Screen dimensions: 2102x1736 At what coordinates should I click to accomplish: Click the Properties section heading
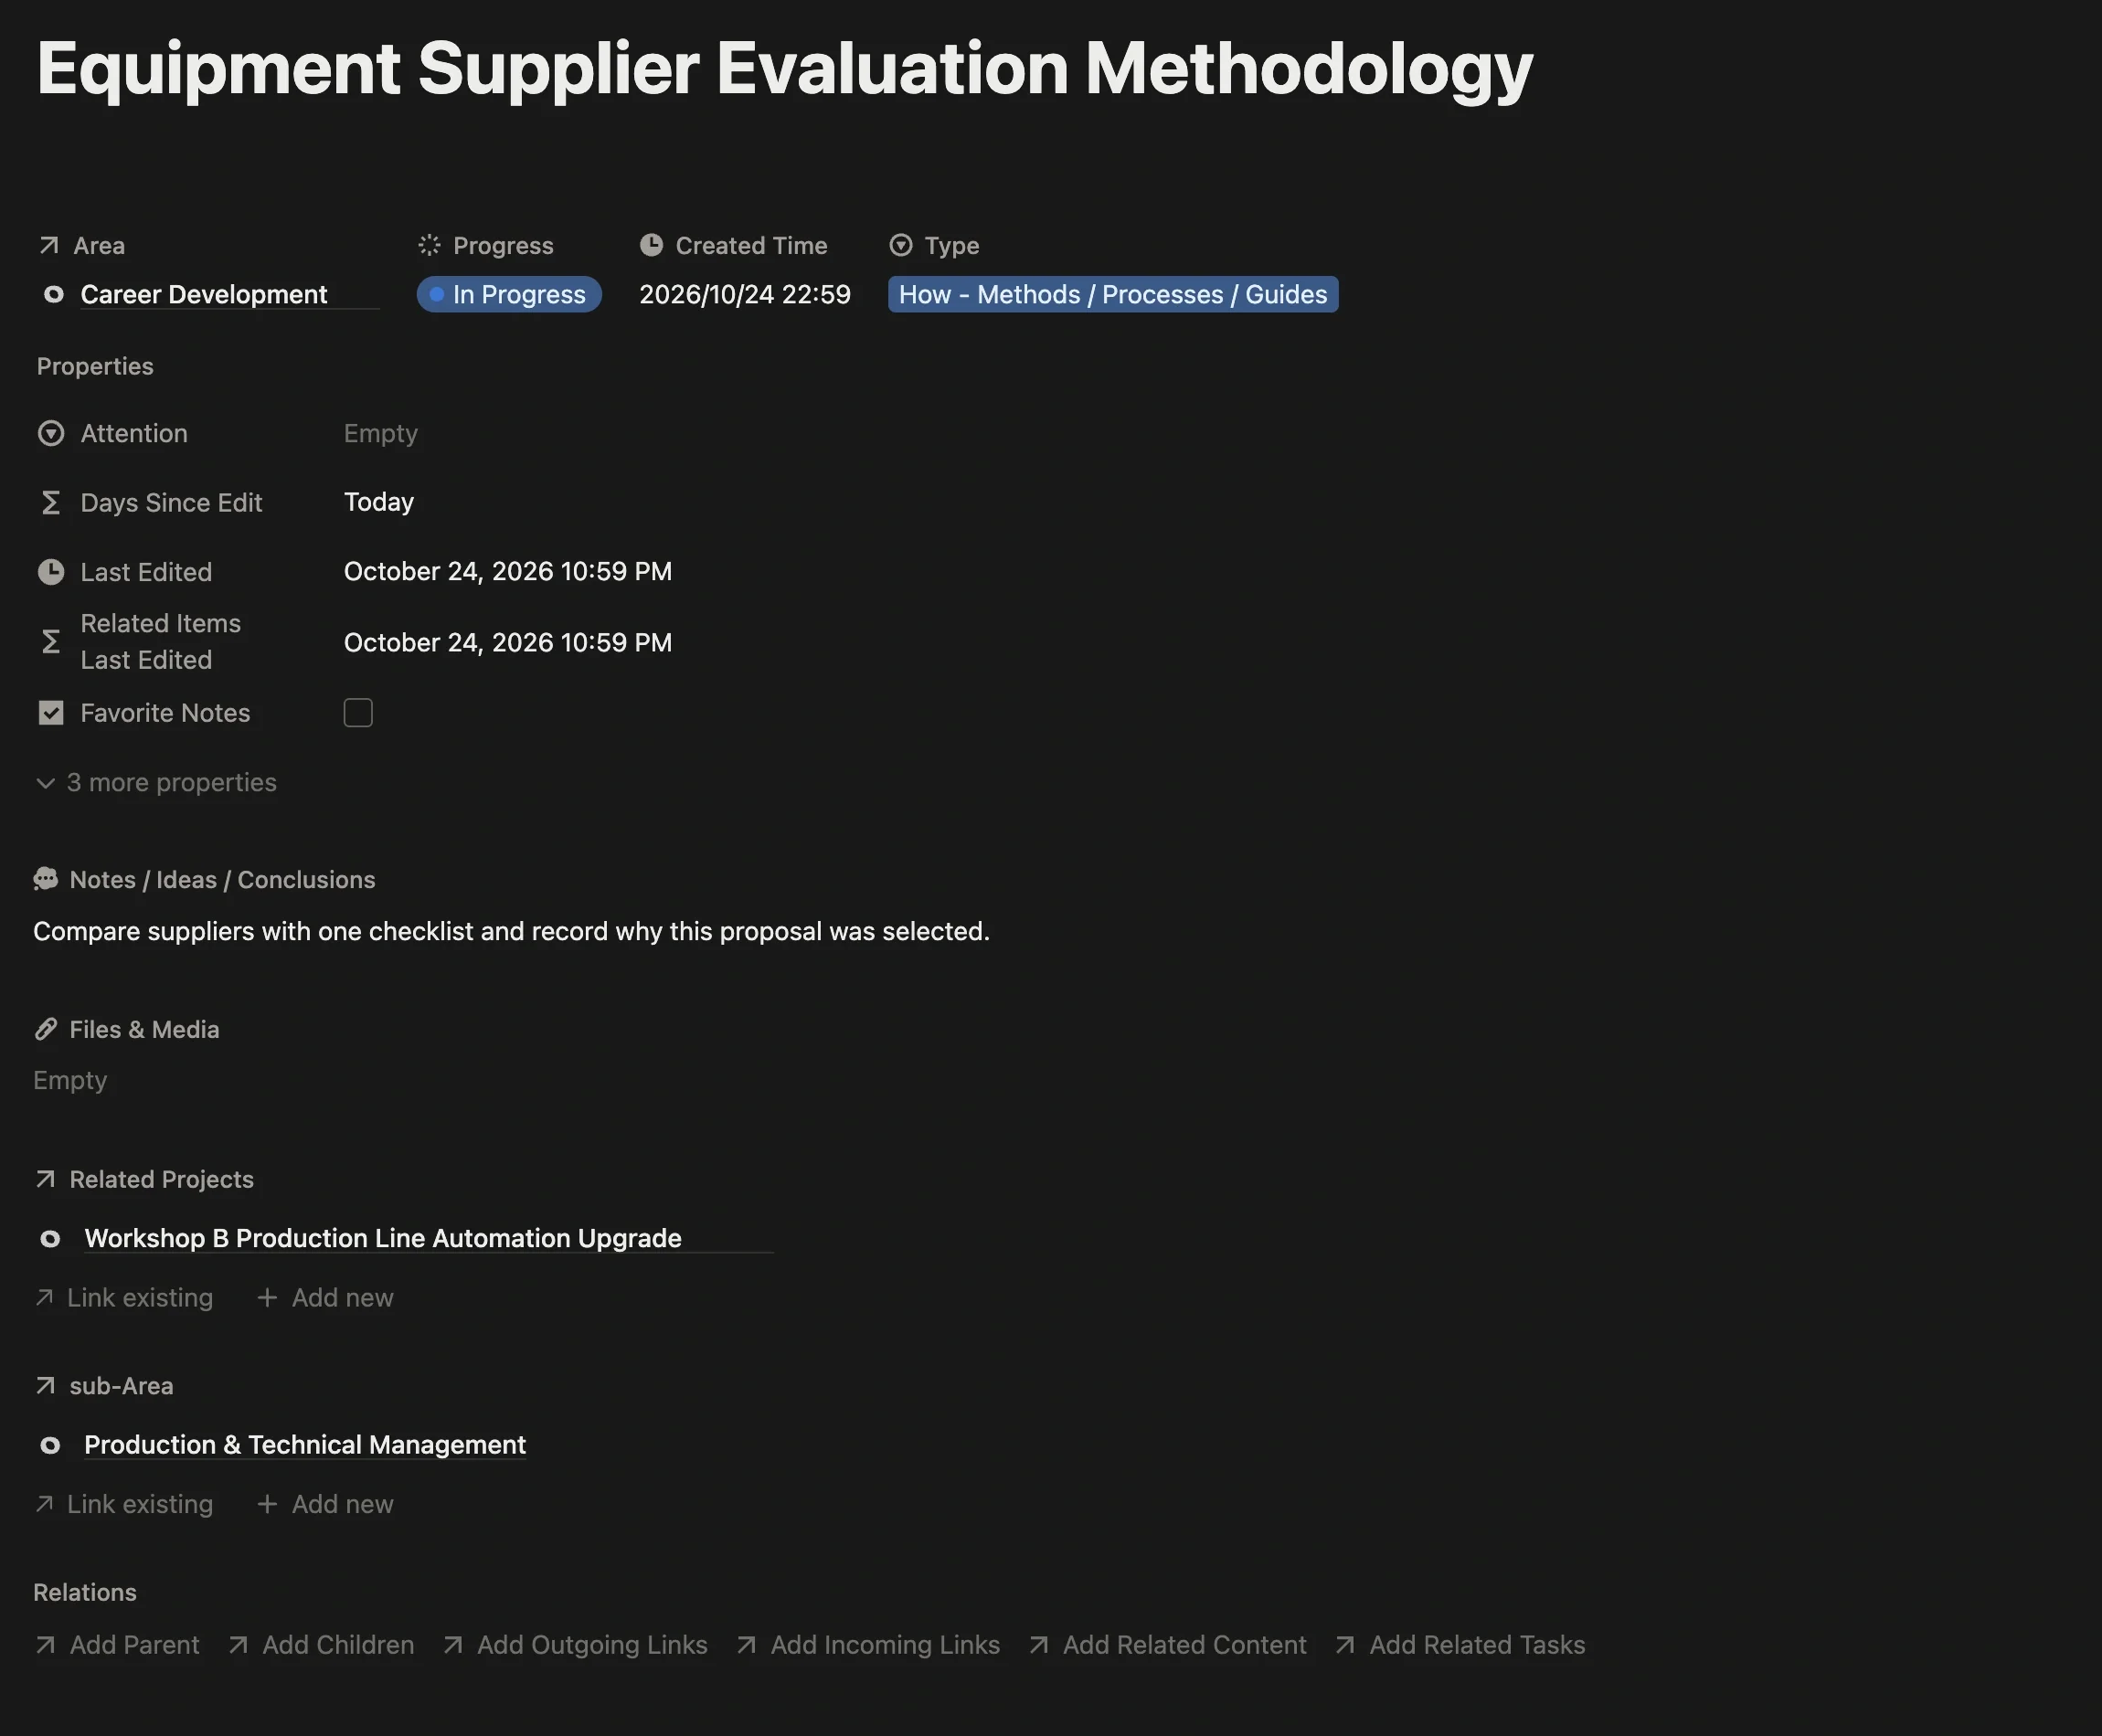tap(95, 366)
